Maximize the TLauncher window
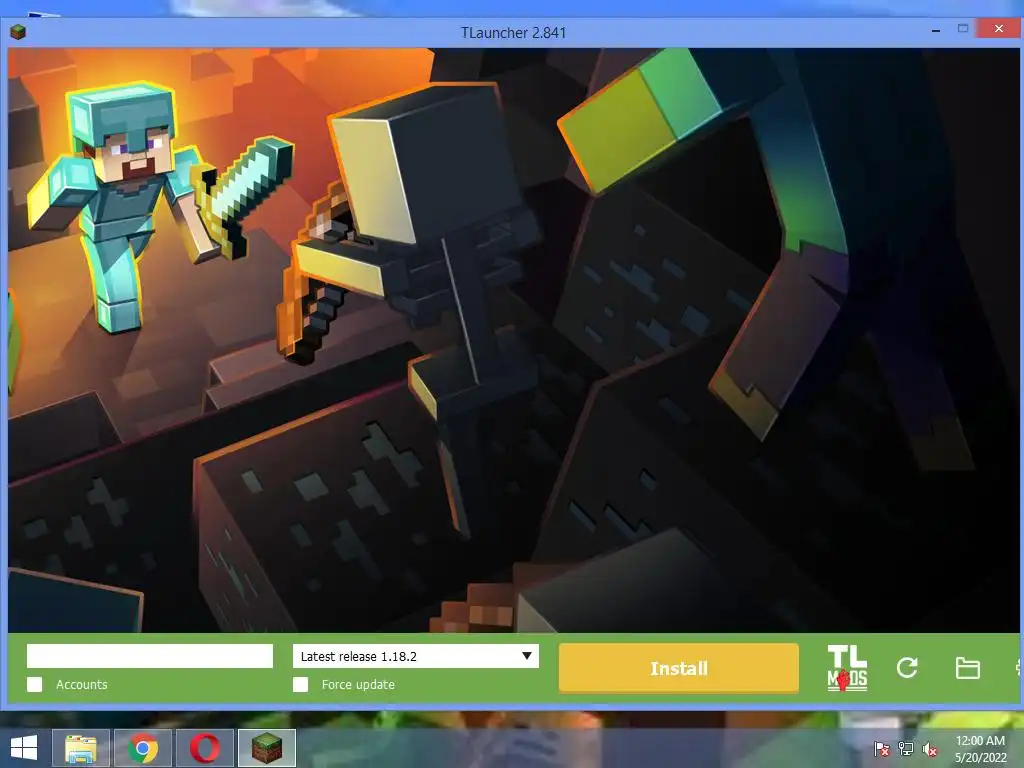This screenshot has height=768, width=1024. coord(963,28)
